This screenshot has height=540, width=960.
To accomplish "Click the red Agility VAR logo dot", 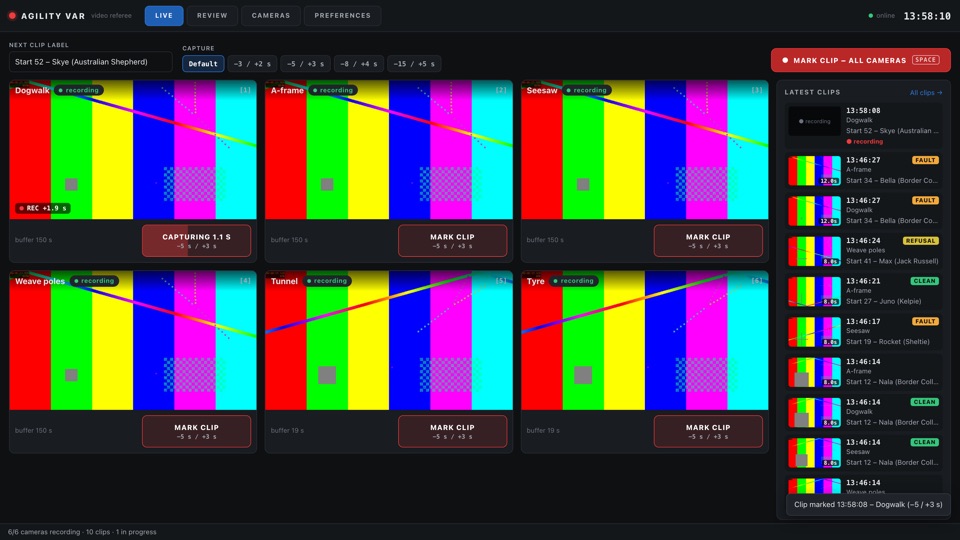I will [x=12, y=15].
